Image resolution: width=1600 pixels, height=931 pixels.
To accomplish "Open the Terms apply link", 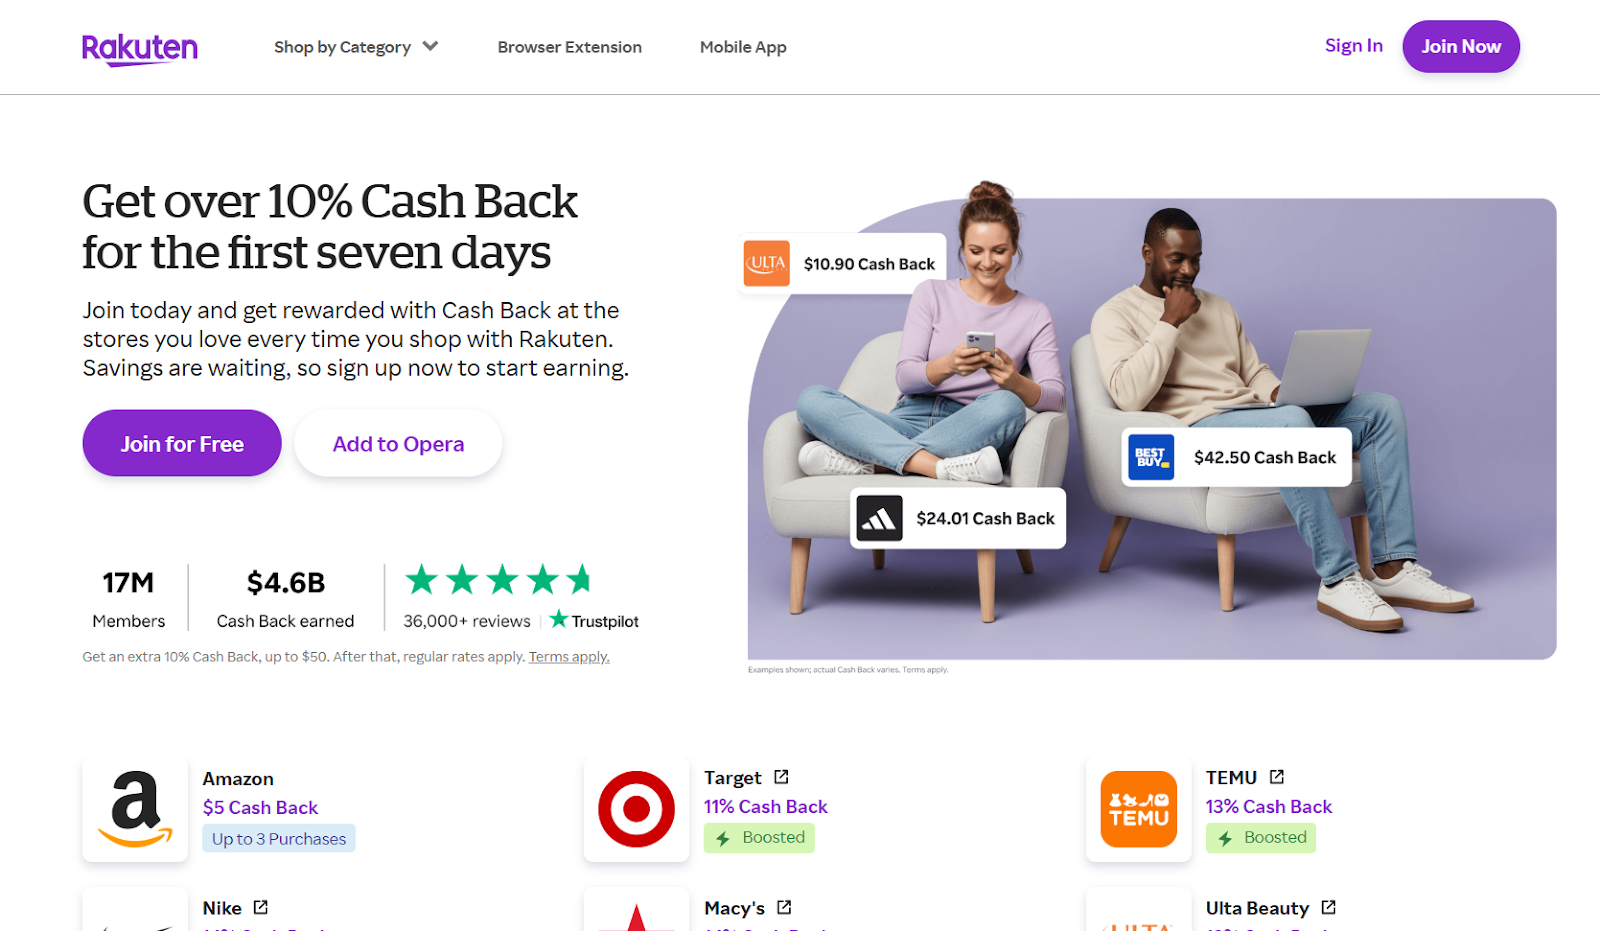I will click(x=569, y=657).
